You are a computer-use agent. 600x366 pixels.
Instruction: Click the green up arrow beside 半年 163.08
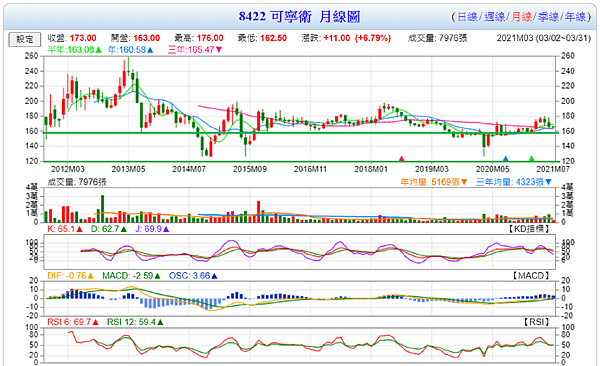[x=99, y=50]
